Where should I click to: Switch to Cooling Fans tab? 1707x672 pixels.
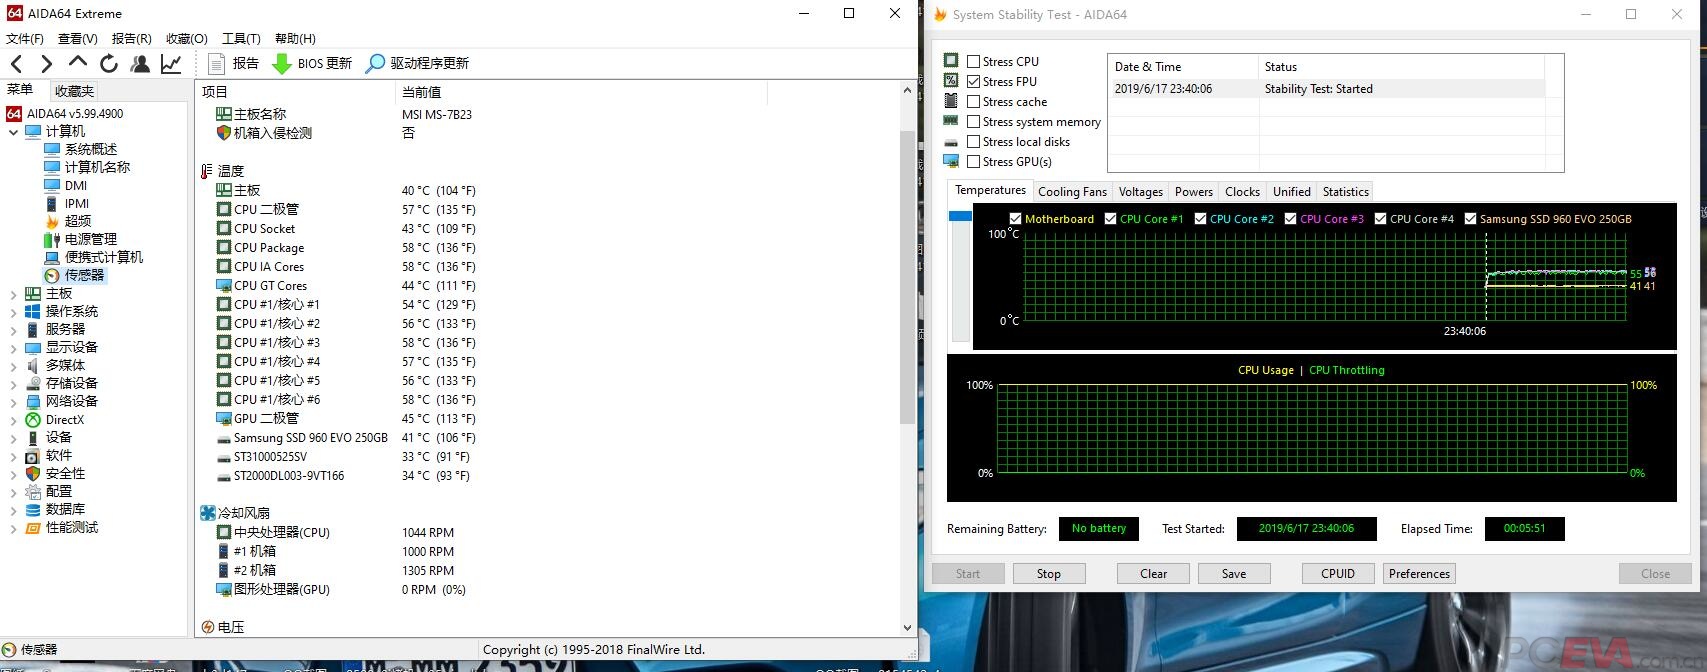[1072, 191]
